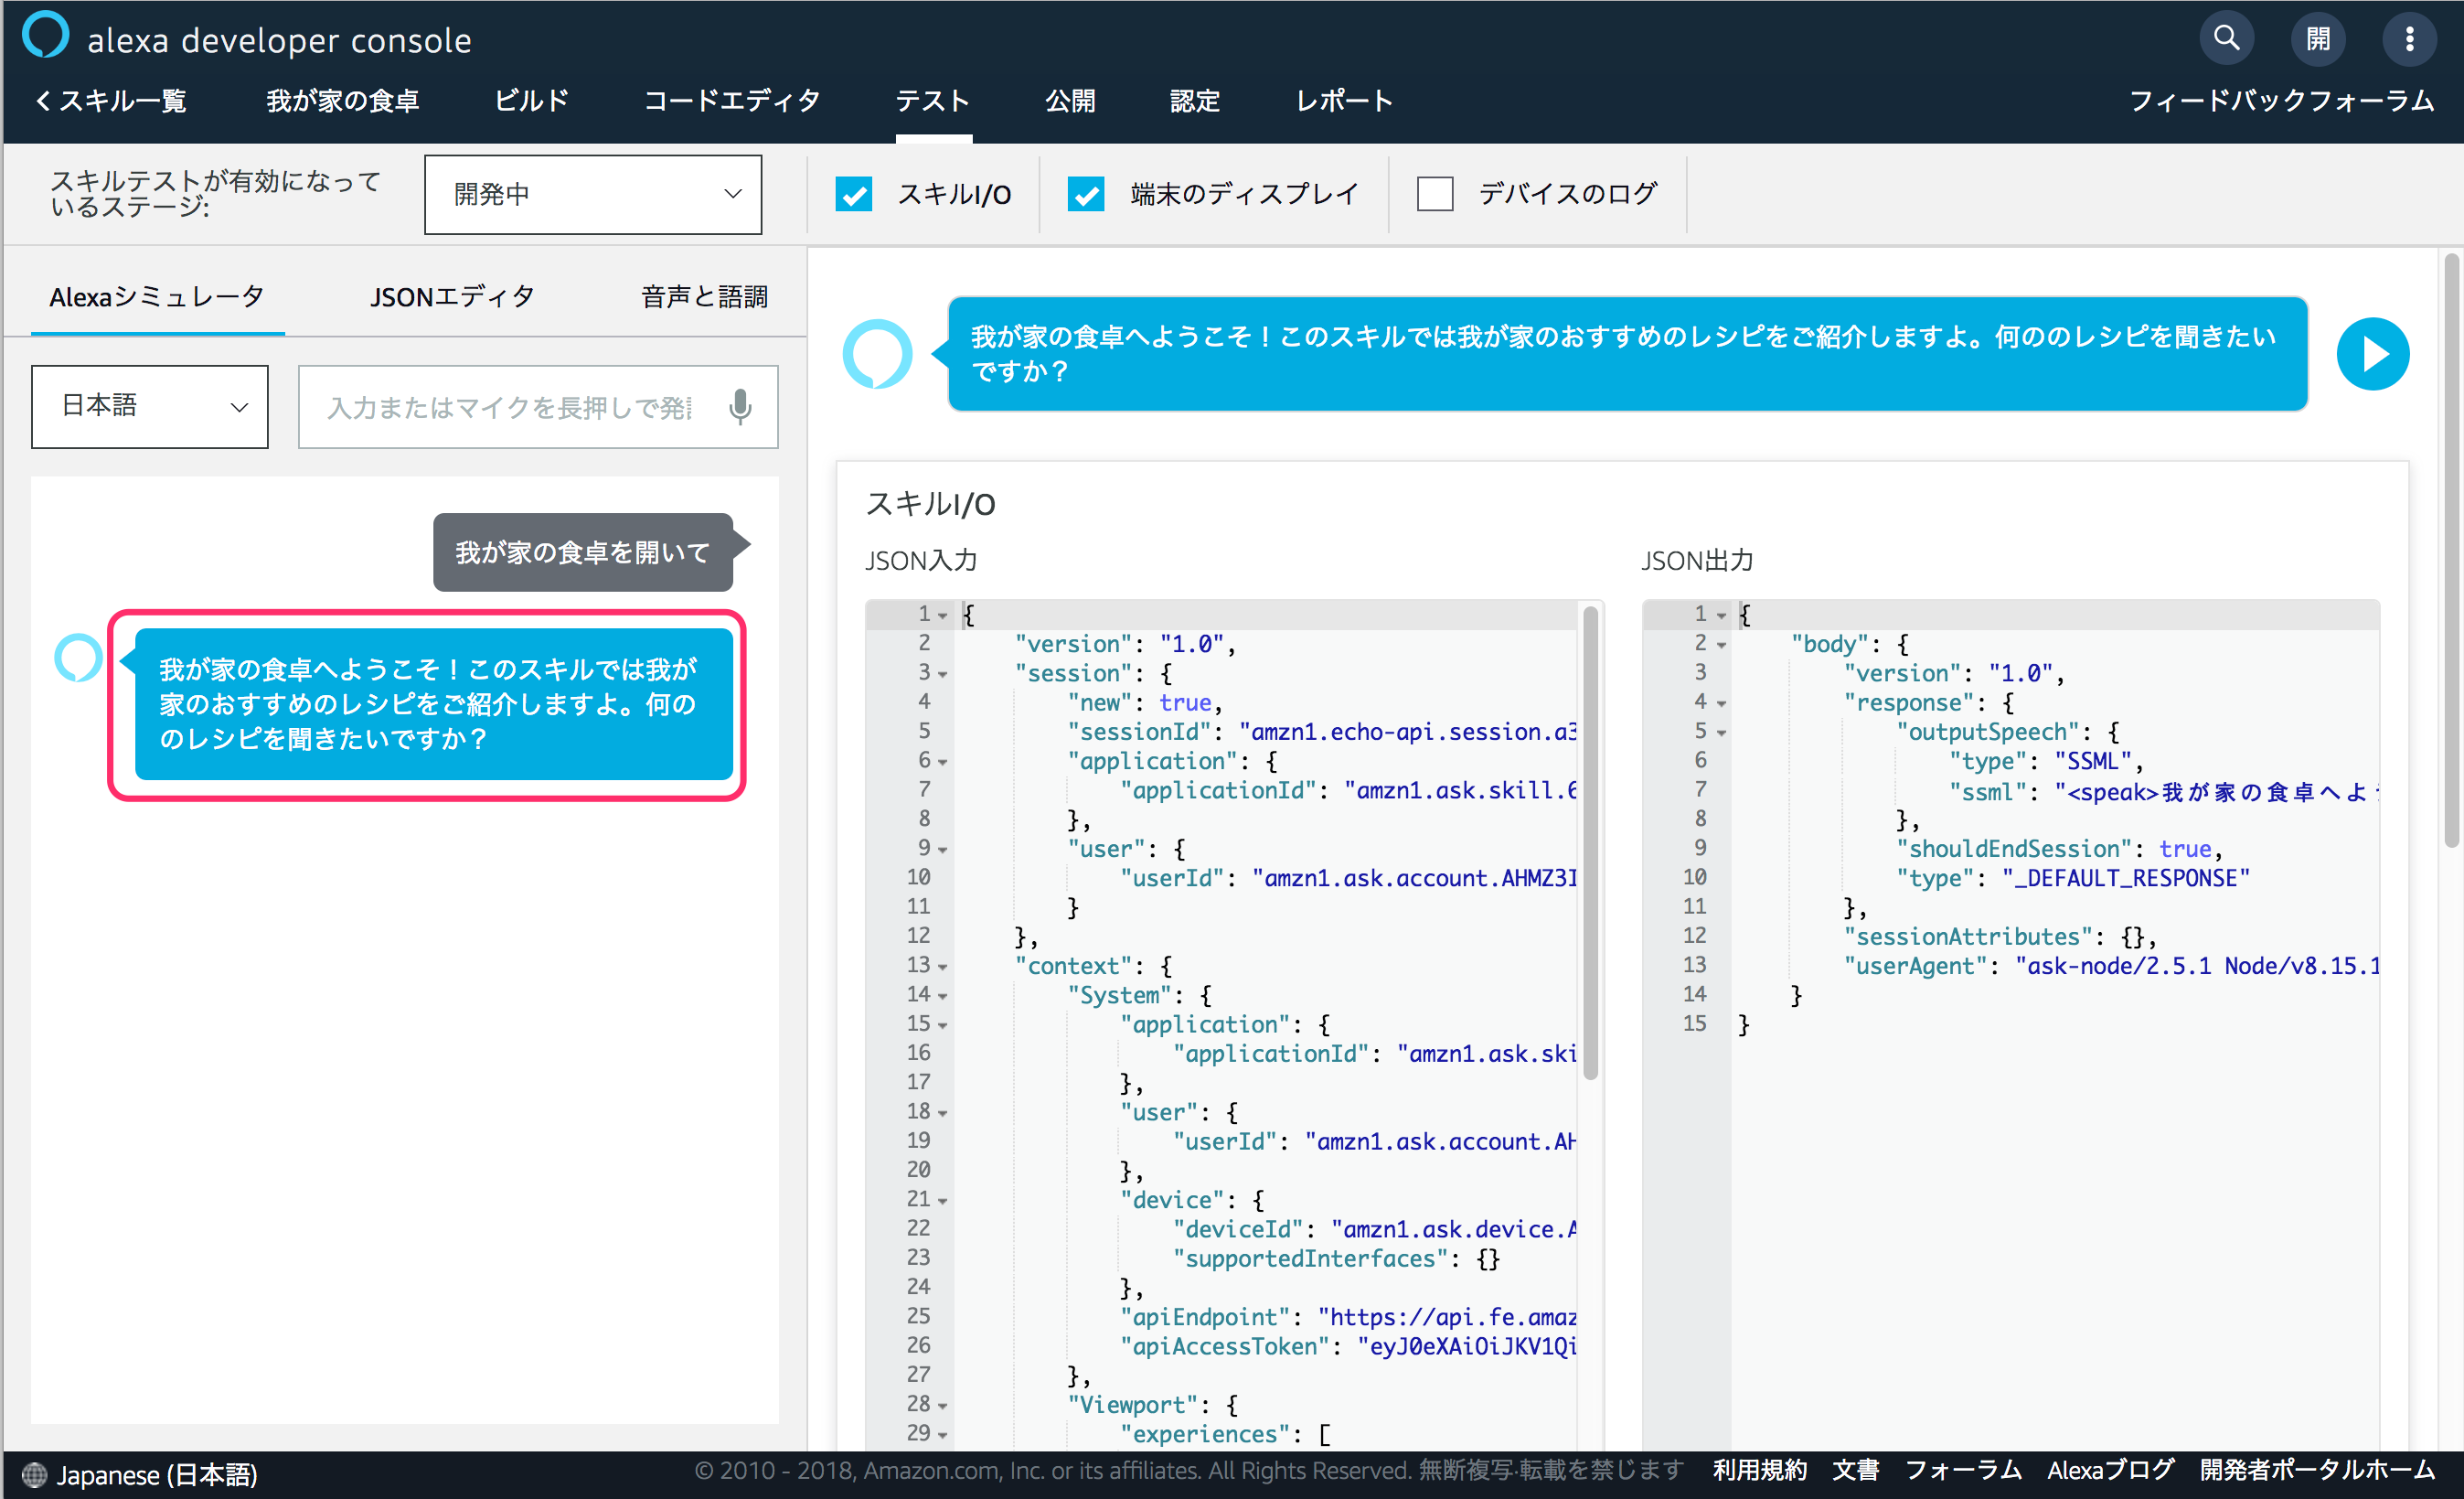Click the globe icon beside Japanese
Viewport: 2464px width, 1499px height.
click(x=34, y=1474)
